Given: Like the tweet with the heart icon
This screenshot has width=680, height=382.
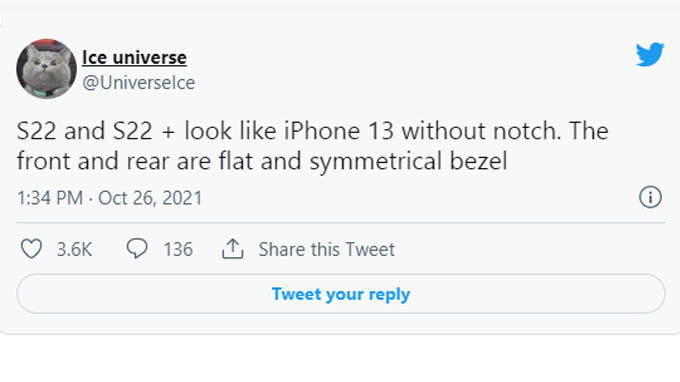Looking at the screenshot, I should click(32, 249).
